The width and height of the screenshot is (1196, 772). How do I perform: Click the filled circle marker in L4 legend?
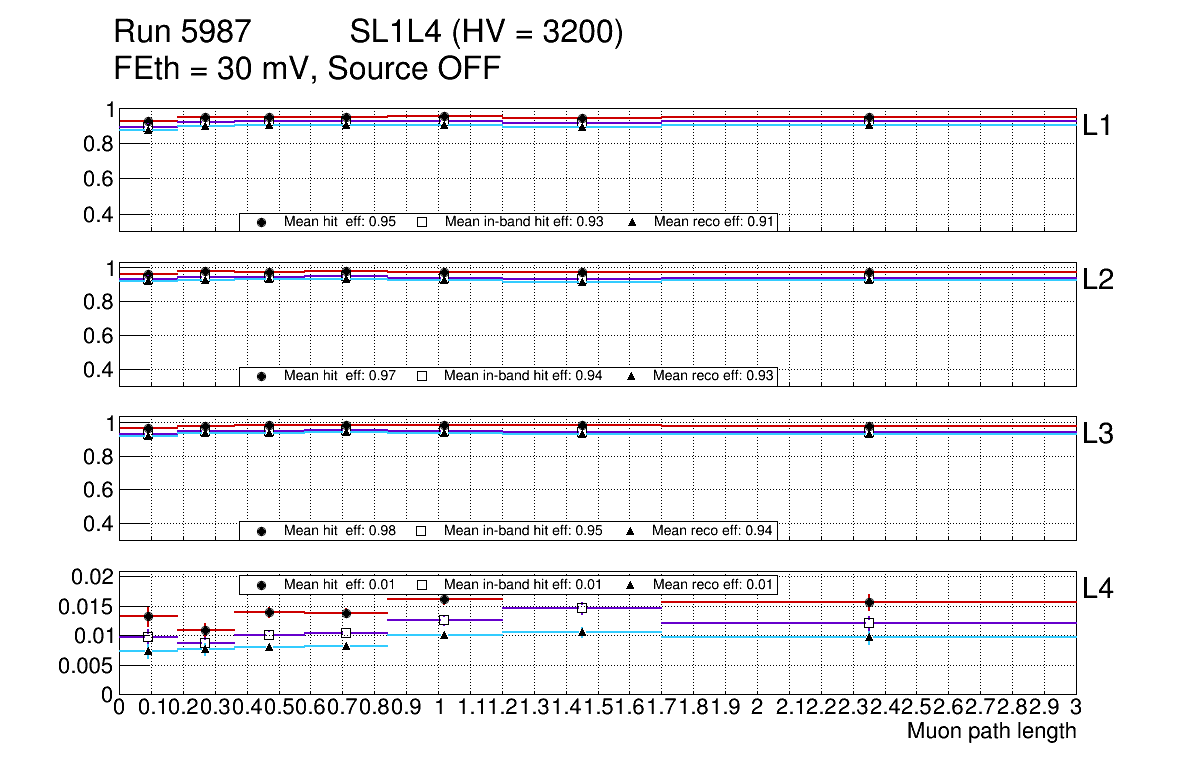(262, 584)
